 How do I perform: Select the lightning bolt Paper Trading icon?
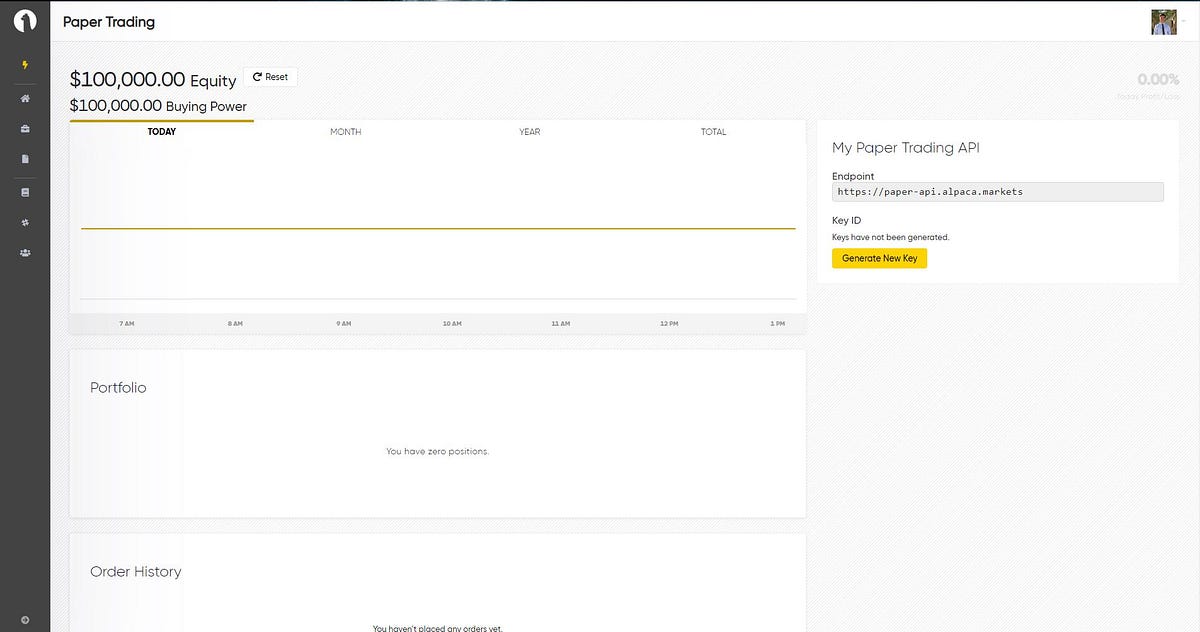[25, 64]
